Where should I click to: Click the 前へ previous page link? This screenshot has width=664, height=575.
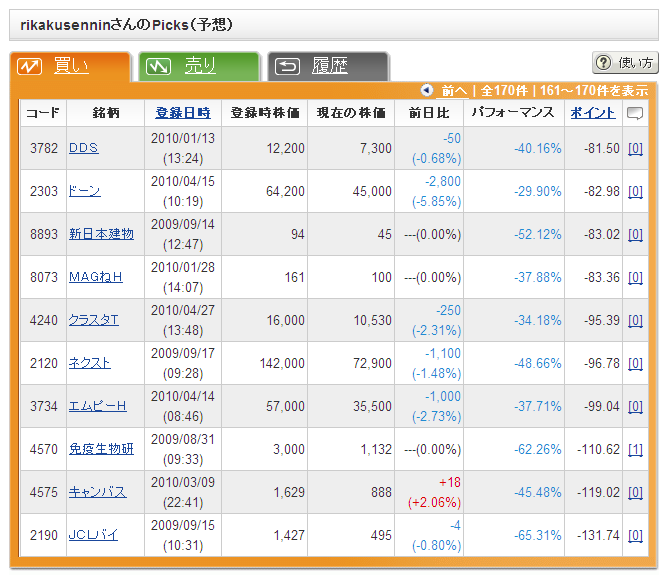453,90
